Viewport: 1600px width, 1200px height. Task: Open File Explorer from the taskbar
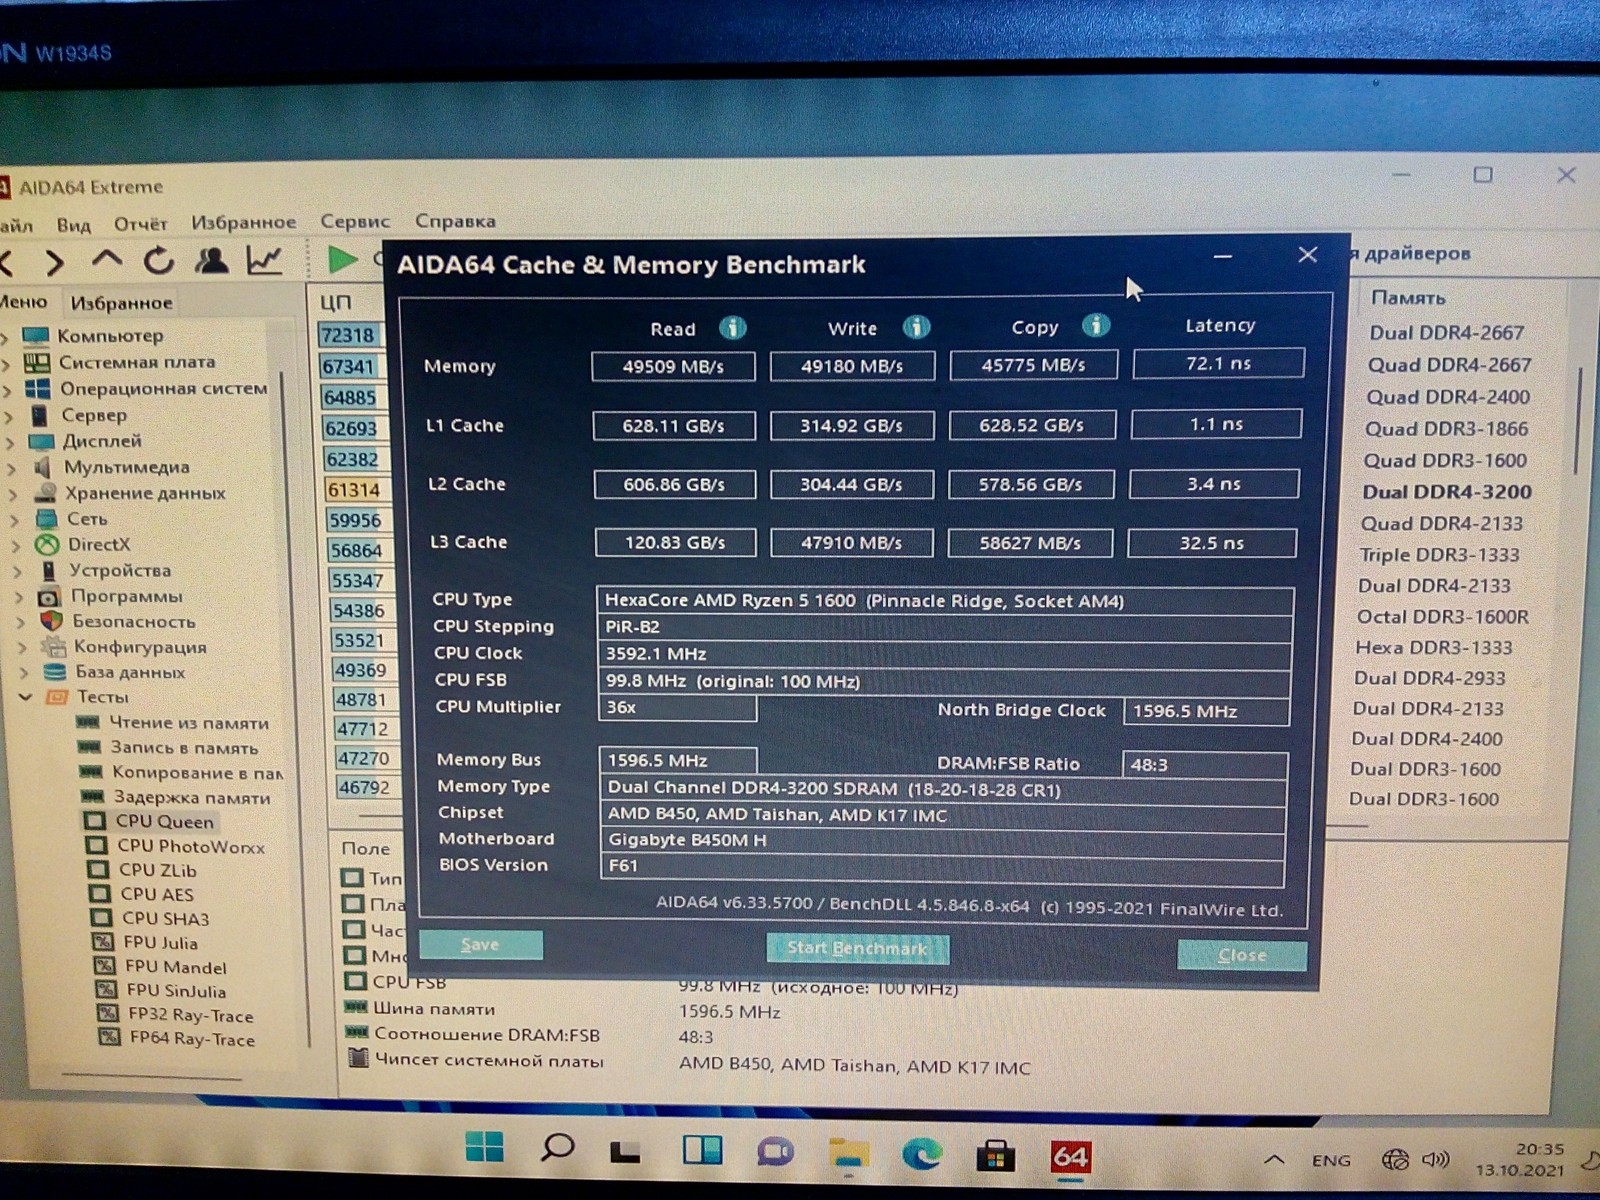[x=849, y=1154]
